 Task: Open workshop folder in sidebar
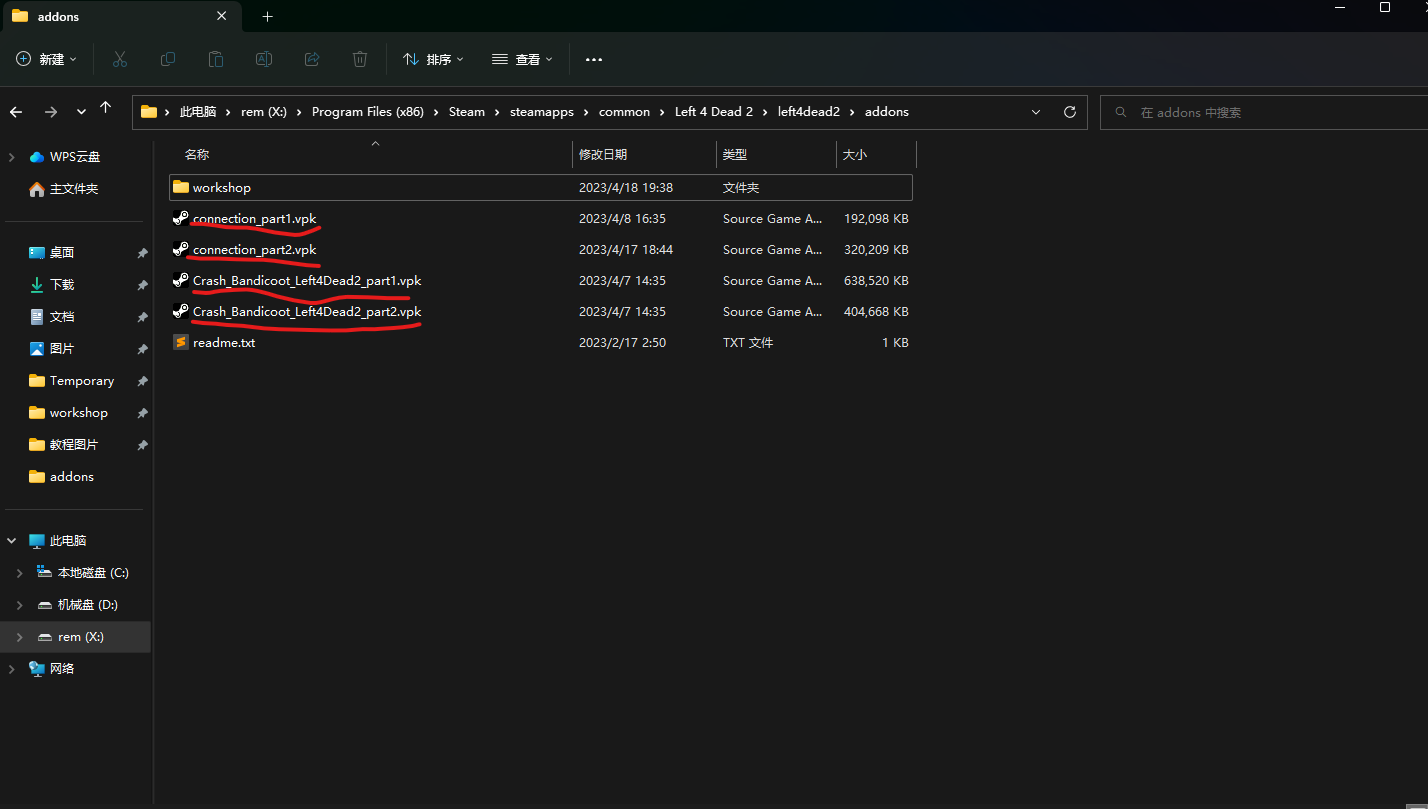[x=79, y=412]
